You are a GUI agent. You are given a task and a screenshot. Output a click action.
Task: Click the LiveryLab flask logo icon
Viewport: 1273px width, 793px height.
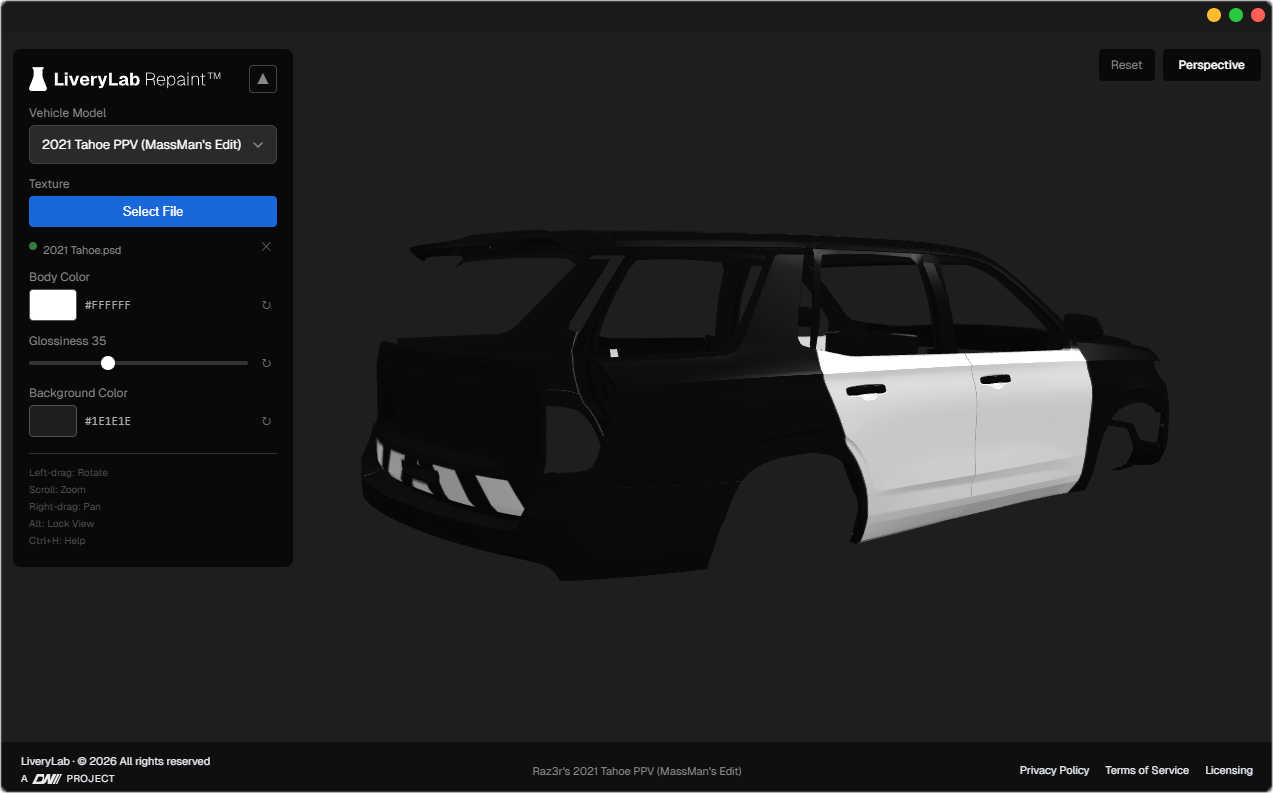click(38, 79)
